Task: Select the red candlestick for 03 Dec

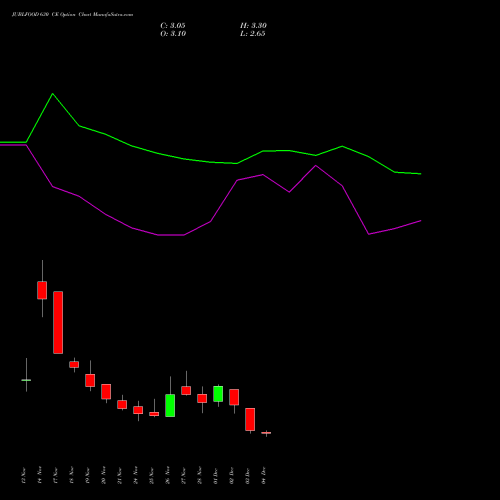Action: (x=250, y=419)
